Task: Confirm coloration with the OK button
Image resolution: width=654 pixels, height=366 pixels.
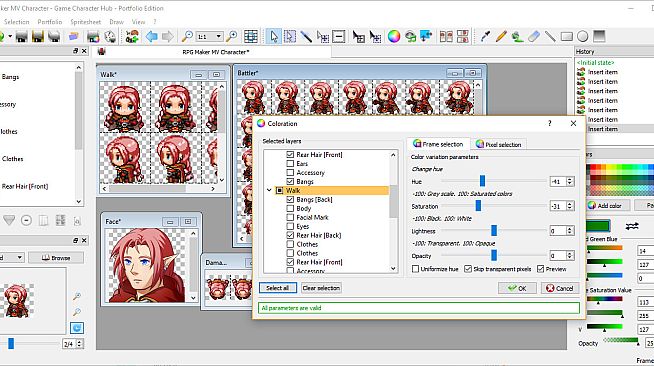Action: (x=517, y=288)
